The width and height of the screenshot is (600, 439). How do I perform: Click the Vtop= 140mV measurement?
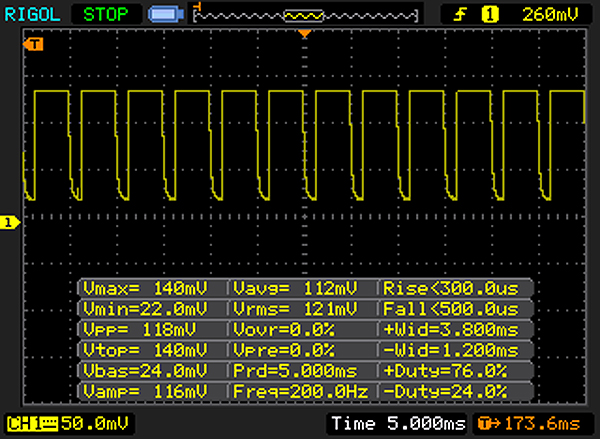point(145,350)
